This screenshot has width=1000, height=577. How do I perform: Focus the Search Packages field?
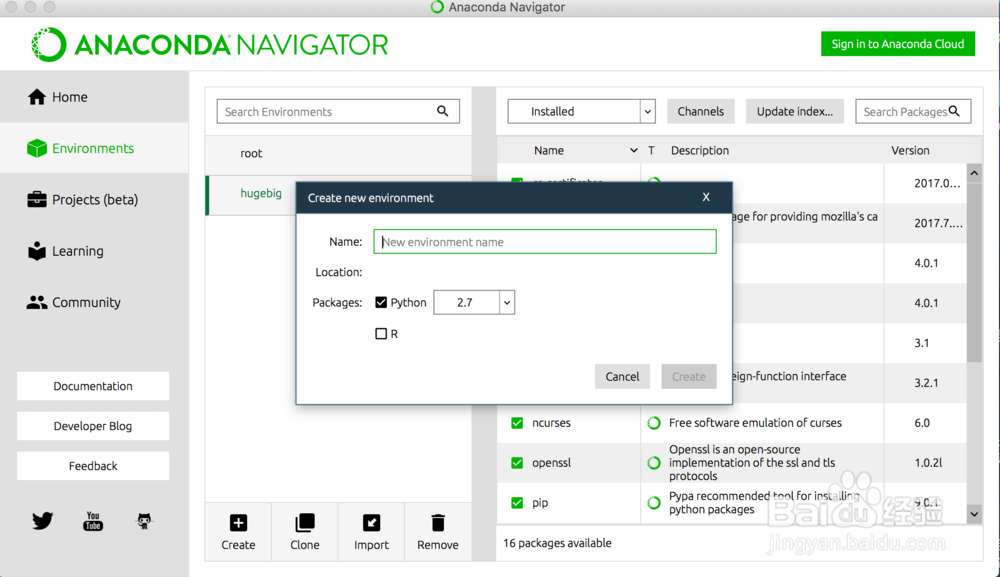(x=913, y=111)
